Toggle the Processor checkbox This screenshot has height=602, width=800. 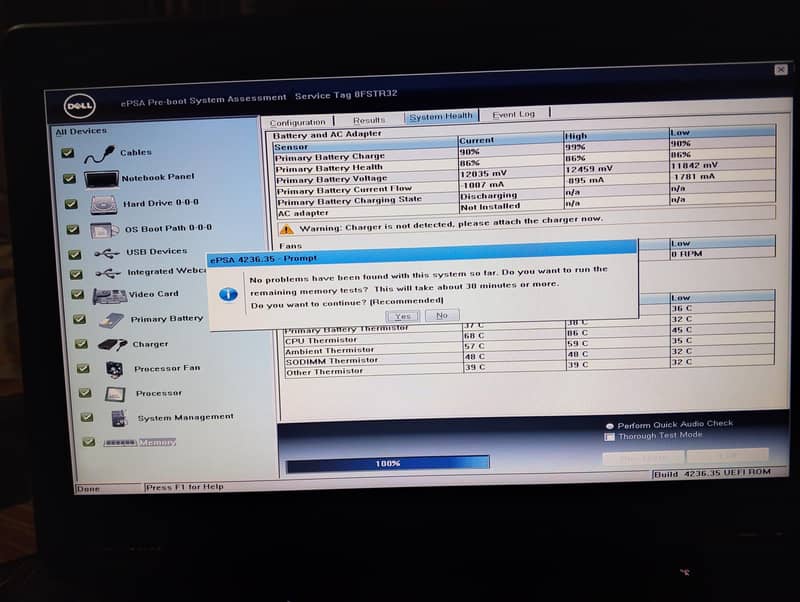(85, 393)
